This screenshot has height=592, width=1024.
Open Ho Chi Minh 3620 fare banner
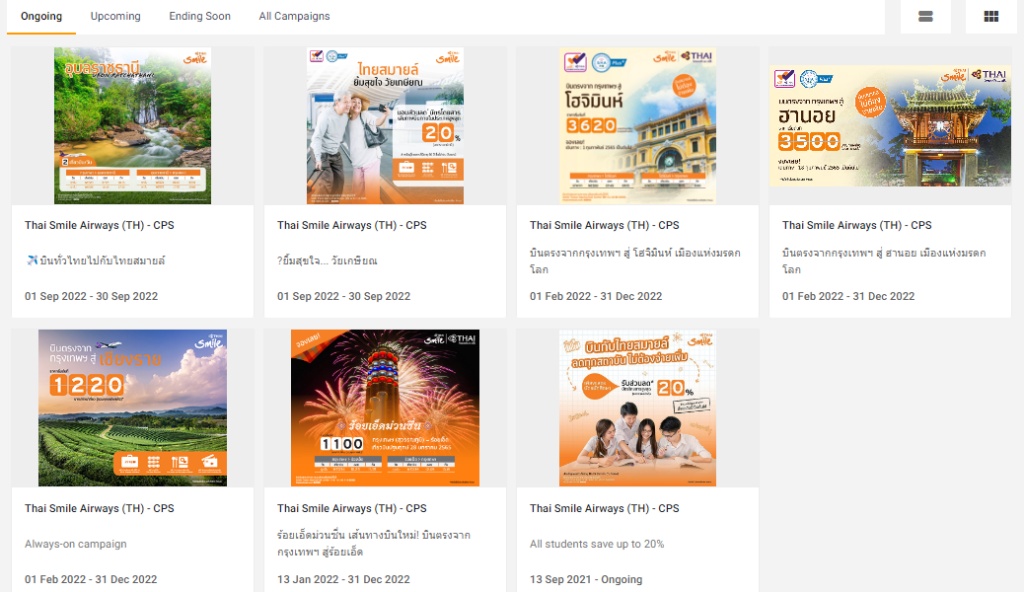[x=637, y=125]
